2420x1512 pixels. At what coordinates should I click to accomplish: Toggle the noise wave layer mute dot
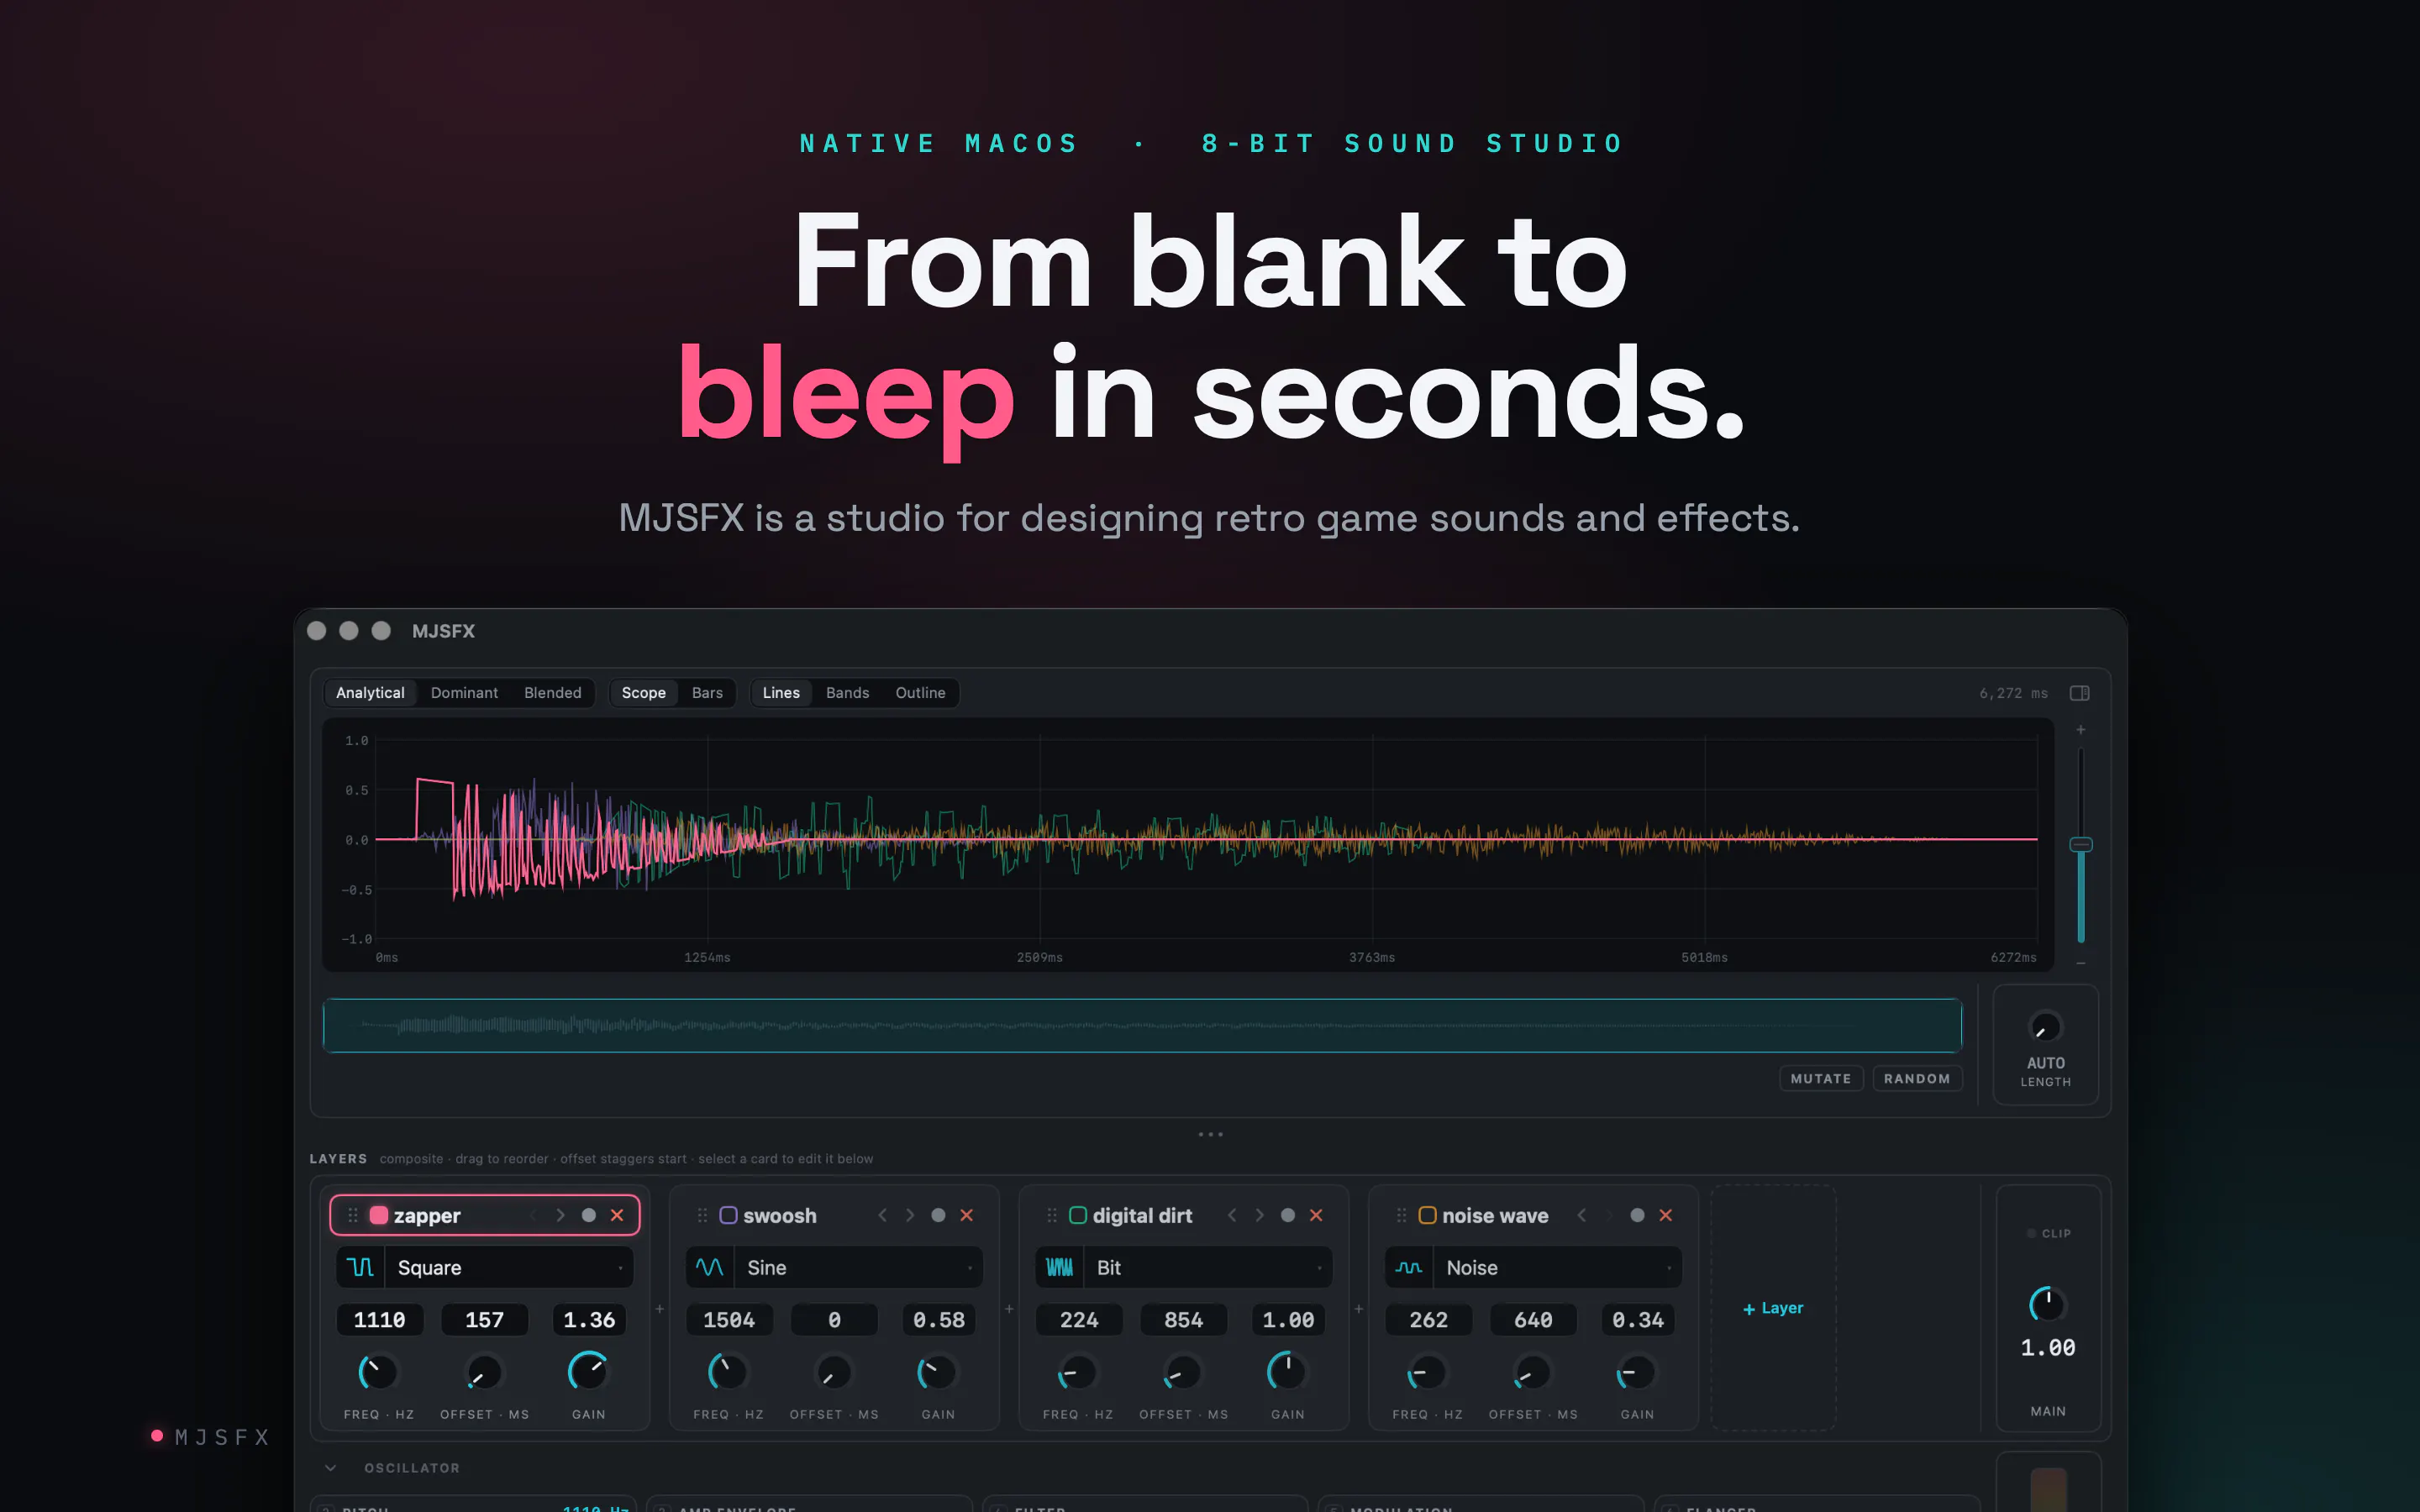click(1637, 1215)
